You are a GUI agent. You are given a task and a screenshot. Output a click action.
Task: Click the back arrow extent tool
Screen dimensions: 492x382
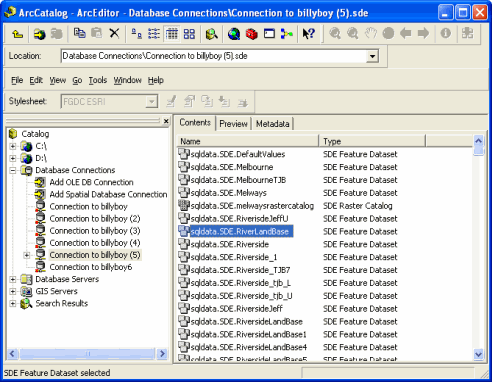[x=406, y=33]
